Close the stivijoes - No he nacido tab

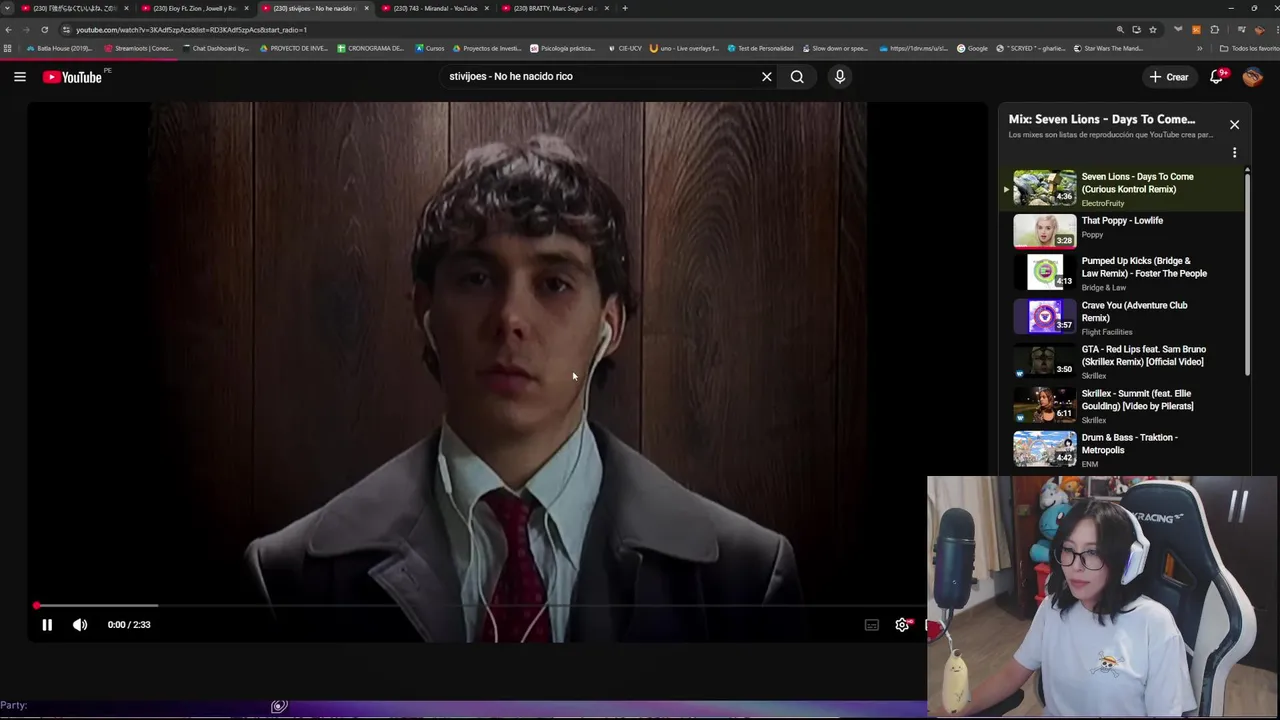[x=366, y=8]
